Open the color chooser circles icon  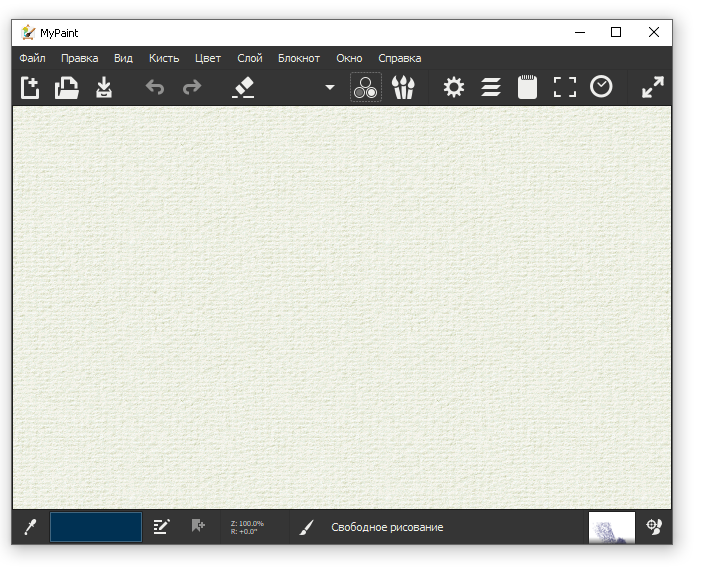click(x=366, y=87)
